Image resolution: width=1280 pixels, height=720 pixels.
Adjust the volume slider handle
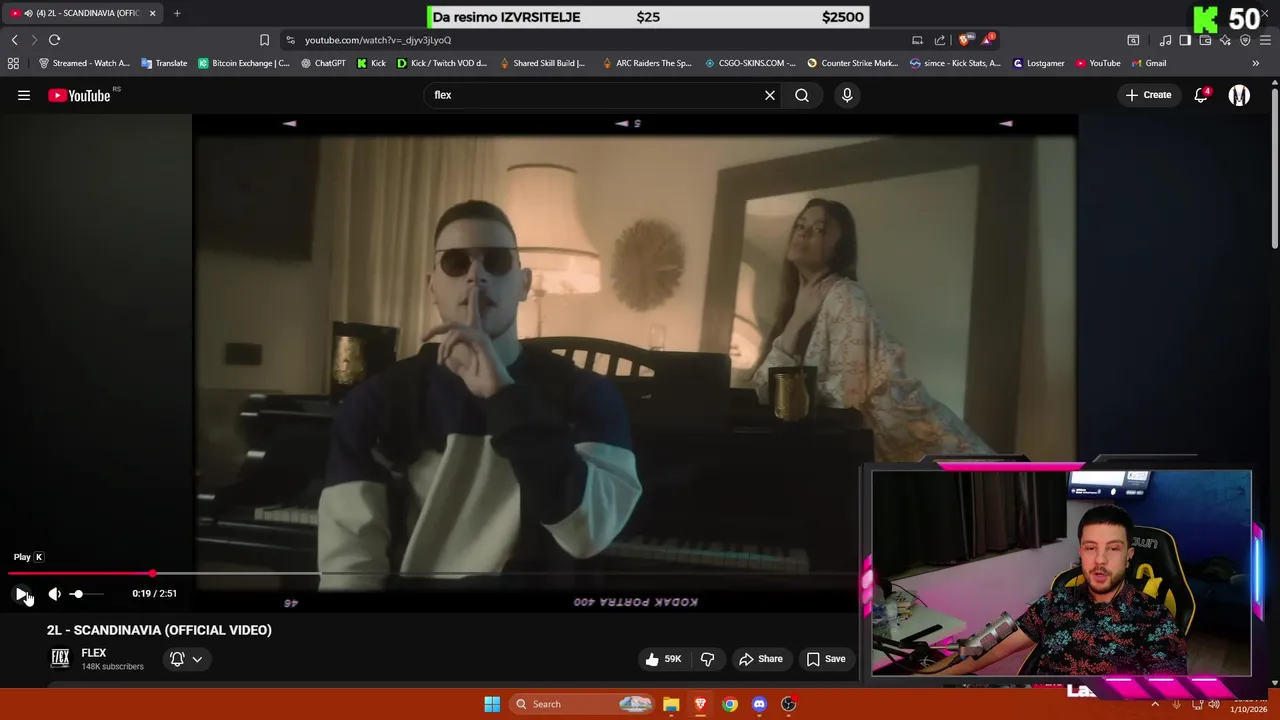(x=77, y=594)
